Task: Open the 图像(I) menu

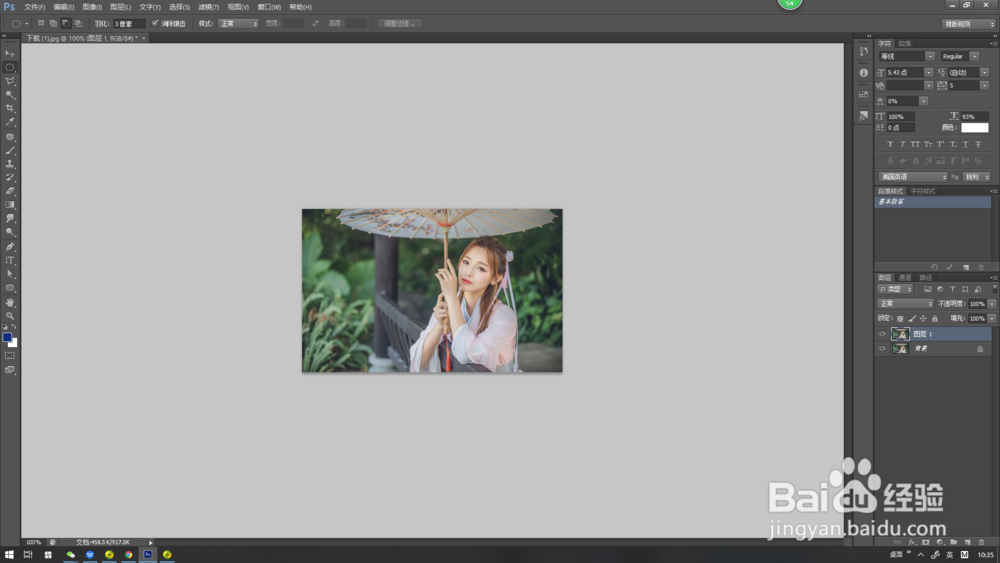Action: pyautogui.click(x=92, y=7)
